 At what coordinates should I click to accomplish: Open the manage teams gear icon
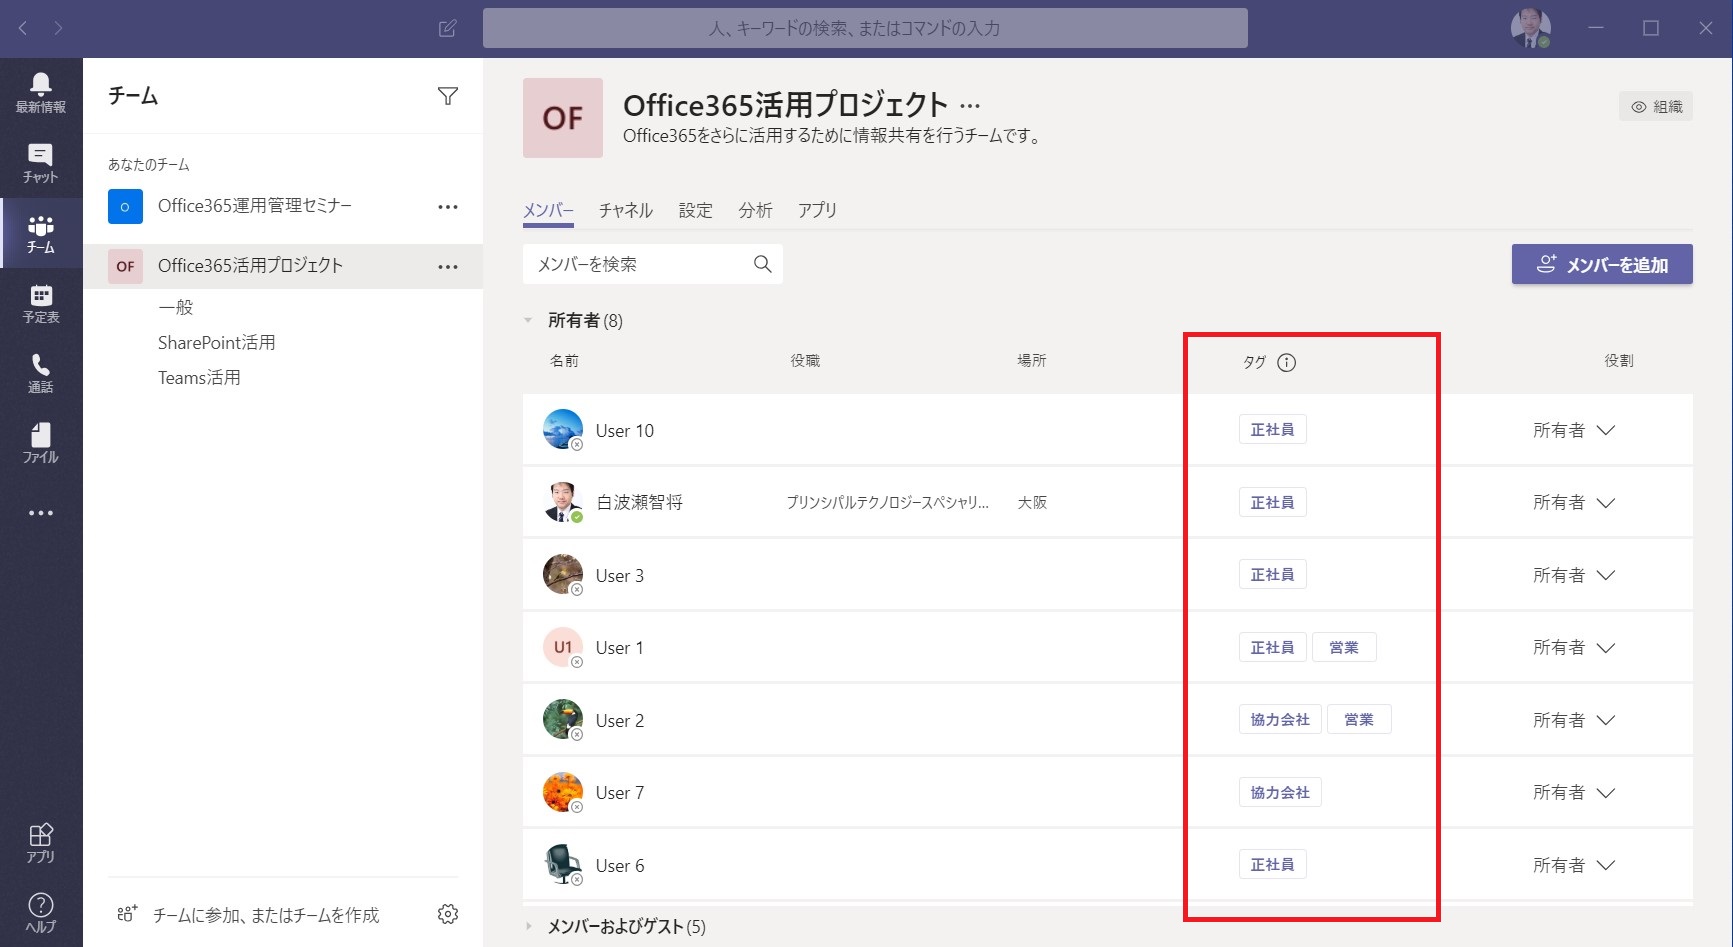pyautogui.click(x=448, y=914)
